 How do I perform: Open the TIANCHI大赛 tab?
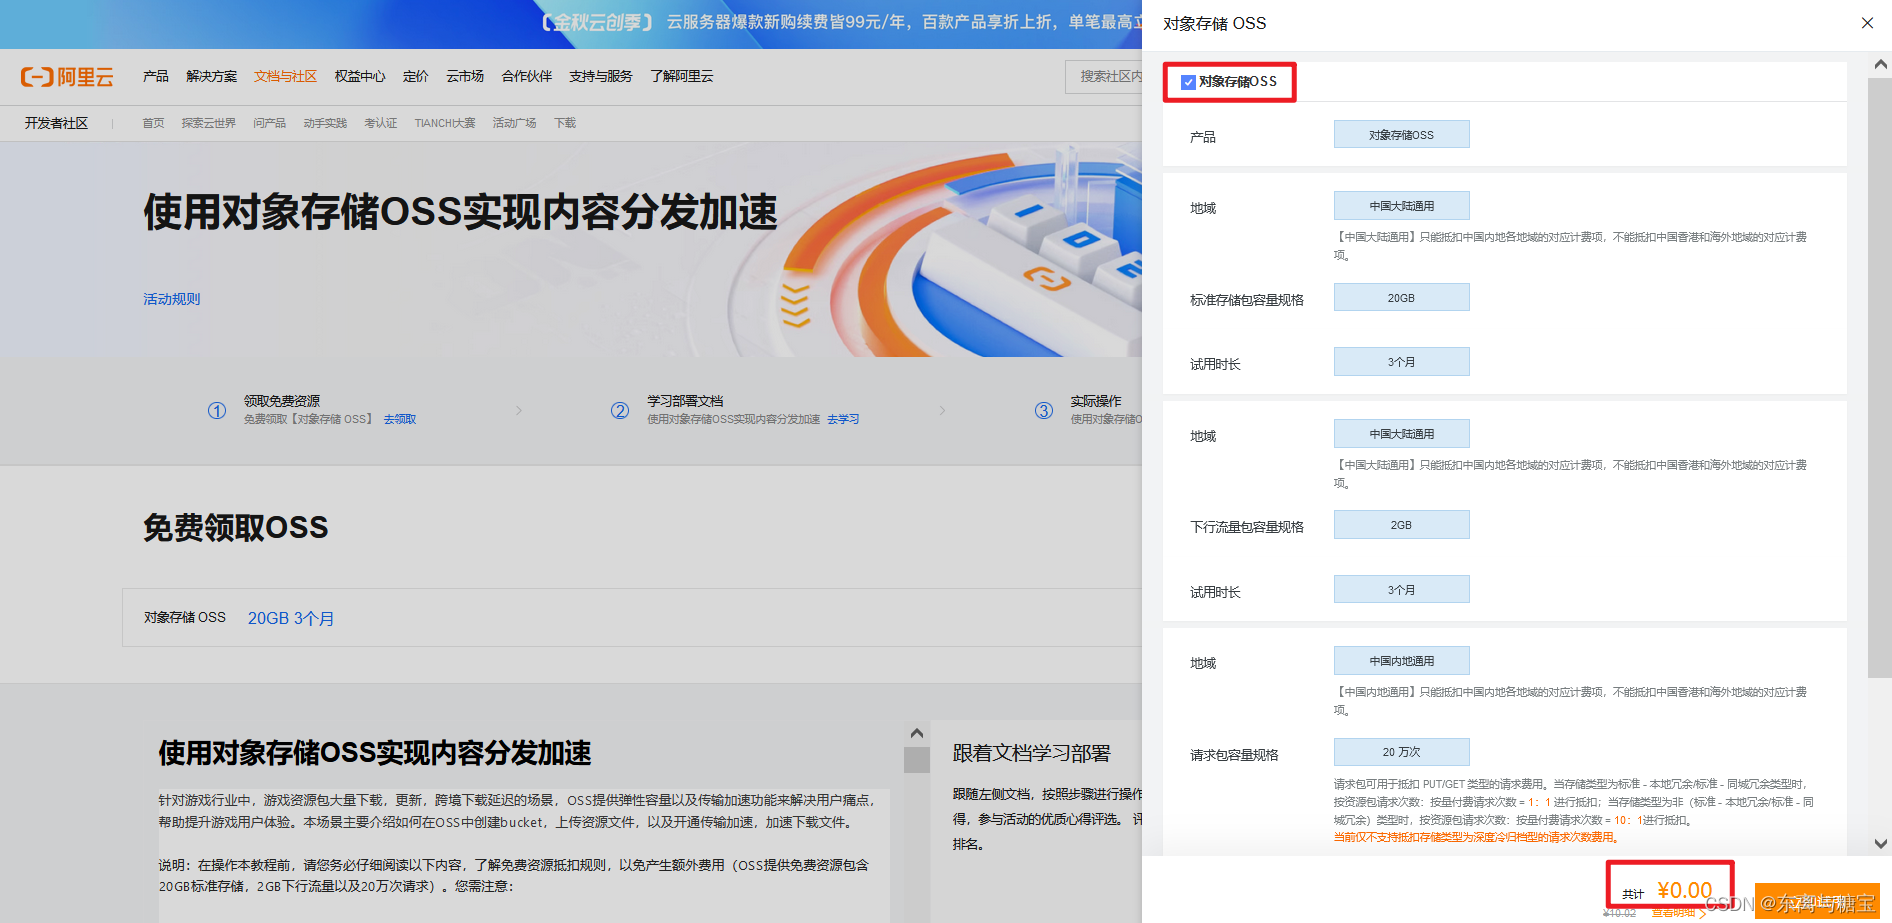(445, 123)
